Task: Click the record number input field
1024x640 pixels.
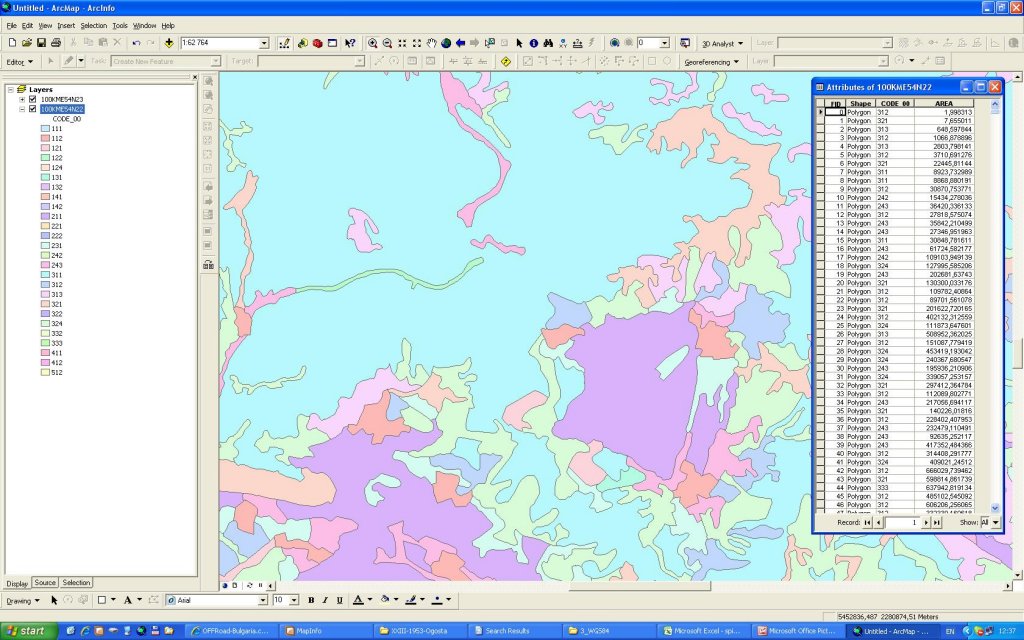Action: (x=901, y=522)
